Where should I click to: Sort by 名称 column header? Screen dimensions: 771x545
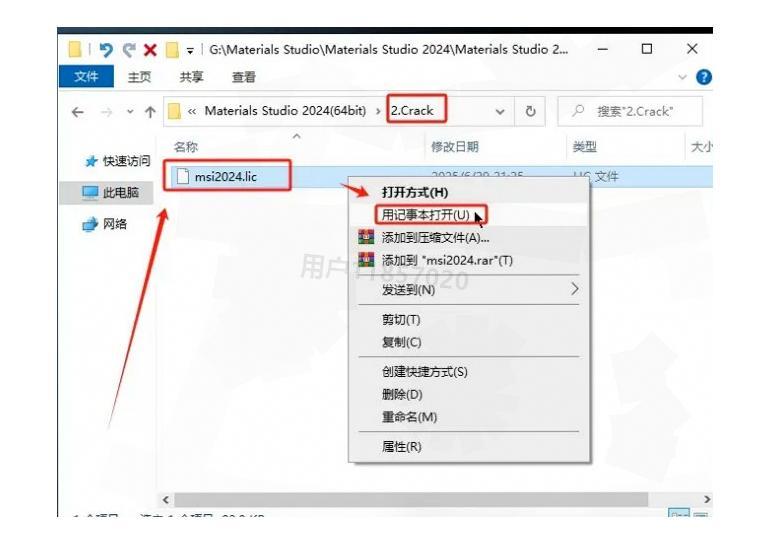pos(186,147)
